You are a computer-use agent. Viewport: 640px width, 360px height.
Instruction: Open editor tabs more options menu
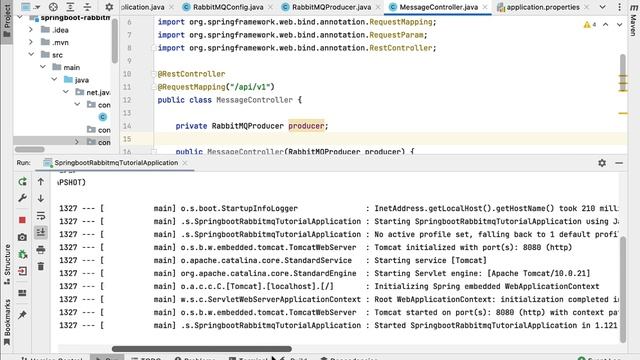coord(620,7)
